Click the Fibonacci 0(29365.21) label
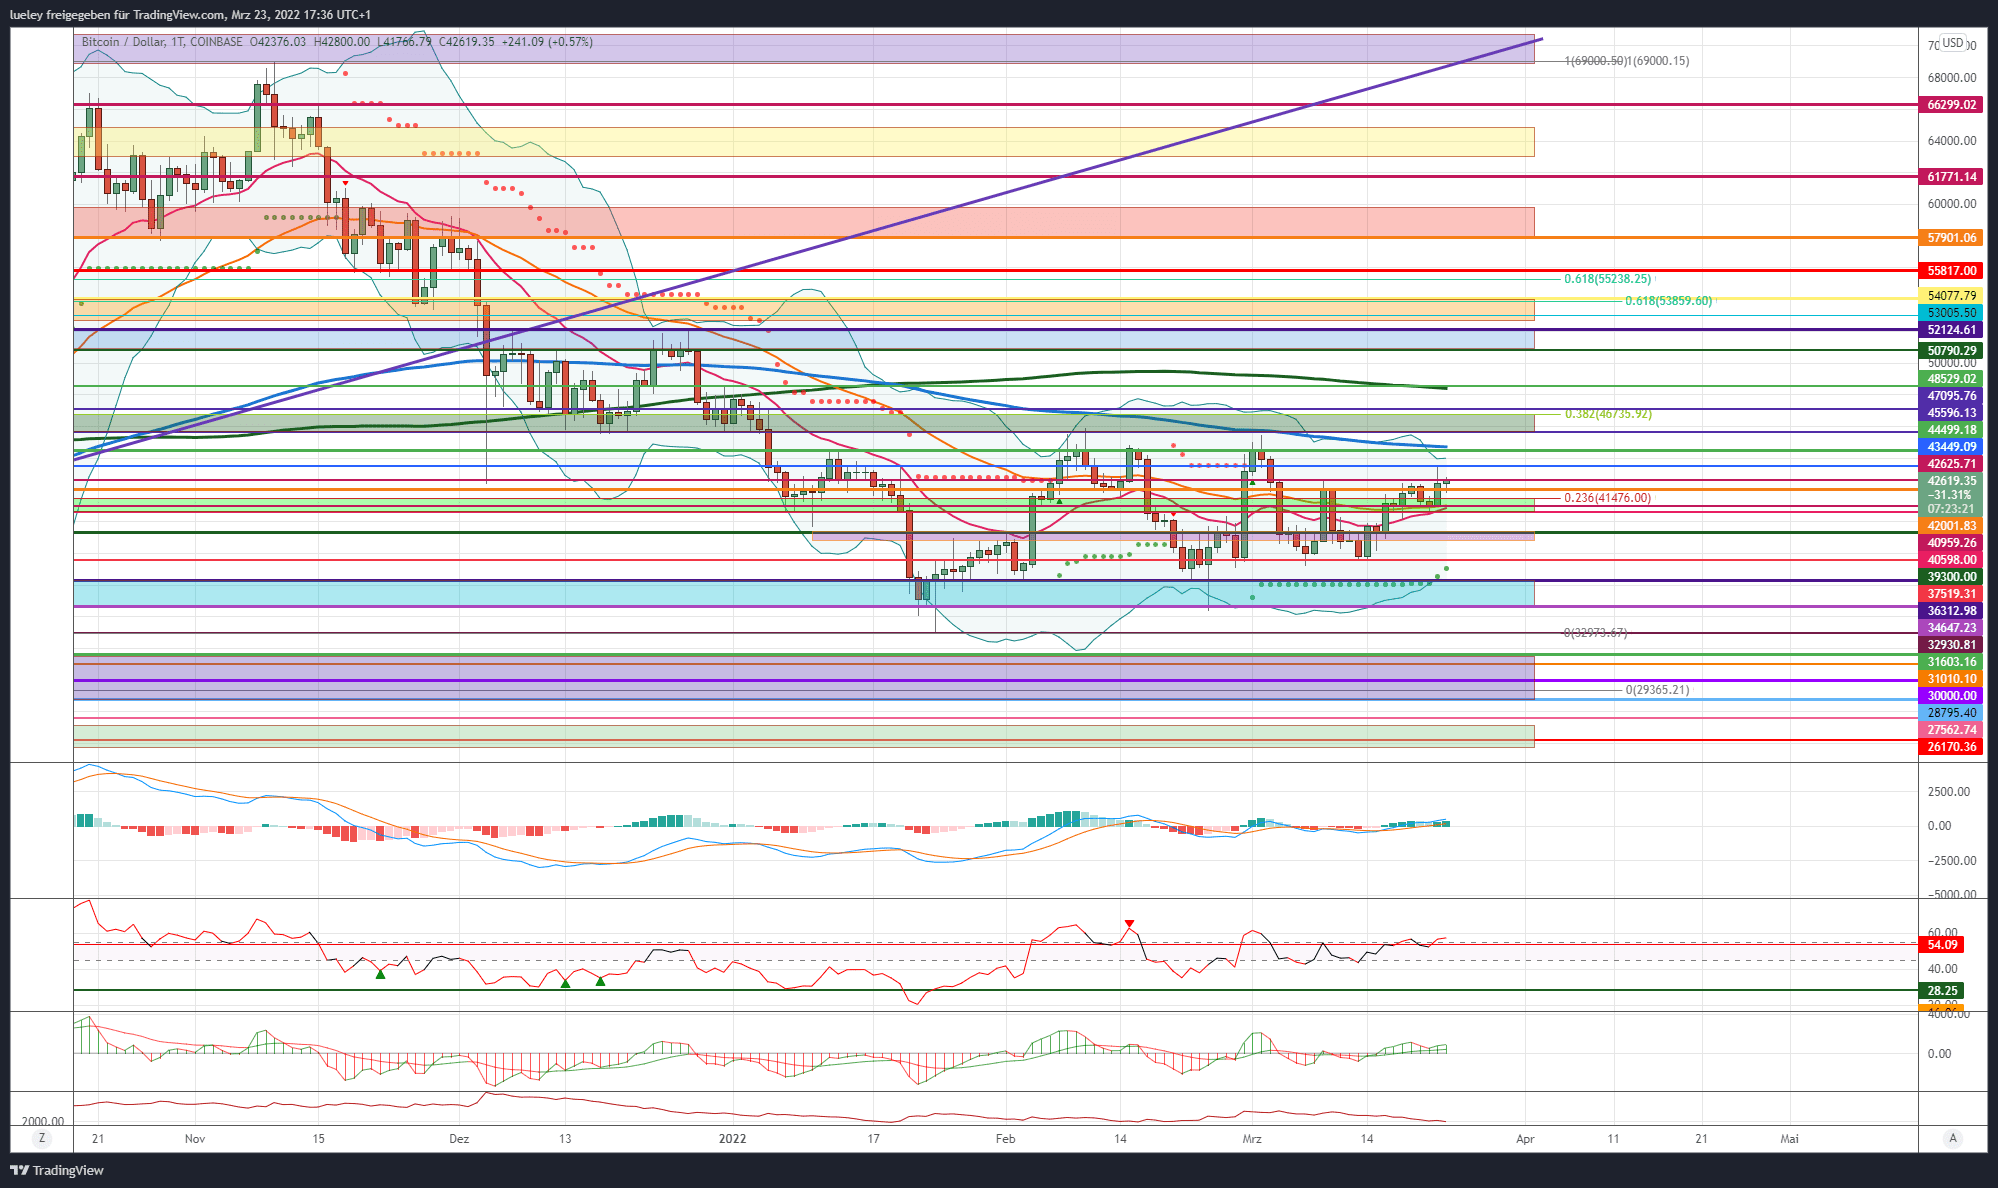Image resolution: width=1998 pixels, height=1188 pixels. [x=1657, y=690]
